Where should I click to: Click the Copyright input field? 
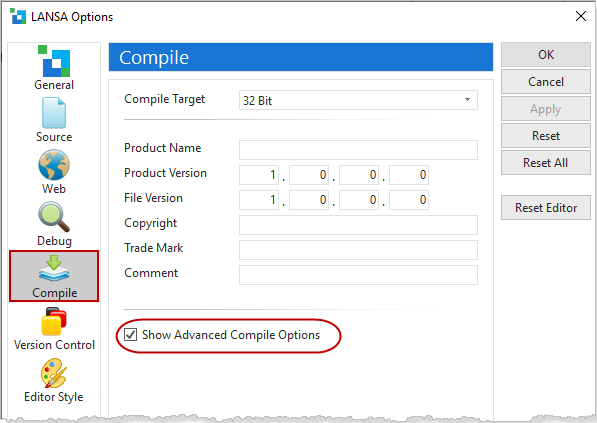point(358,225)
